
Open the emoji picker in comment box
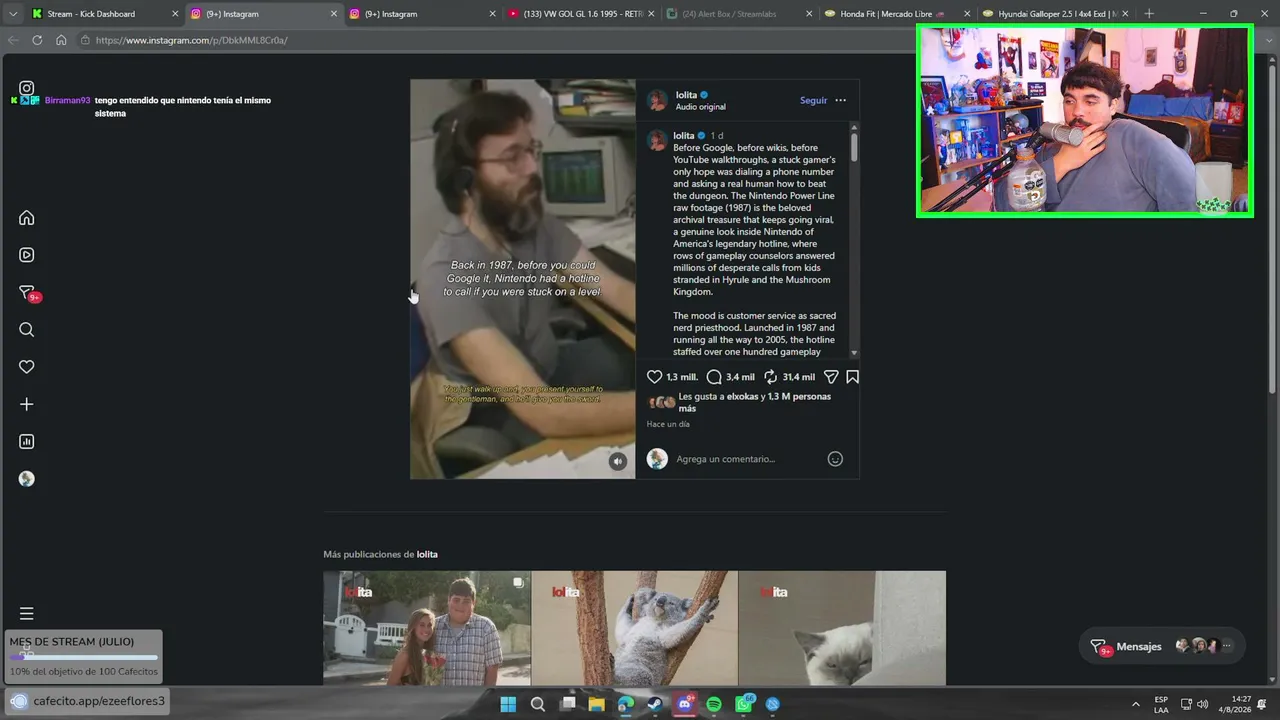tap(835, 459)
